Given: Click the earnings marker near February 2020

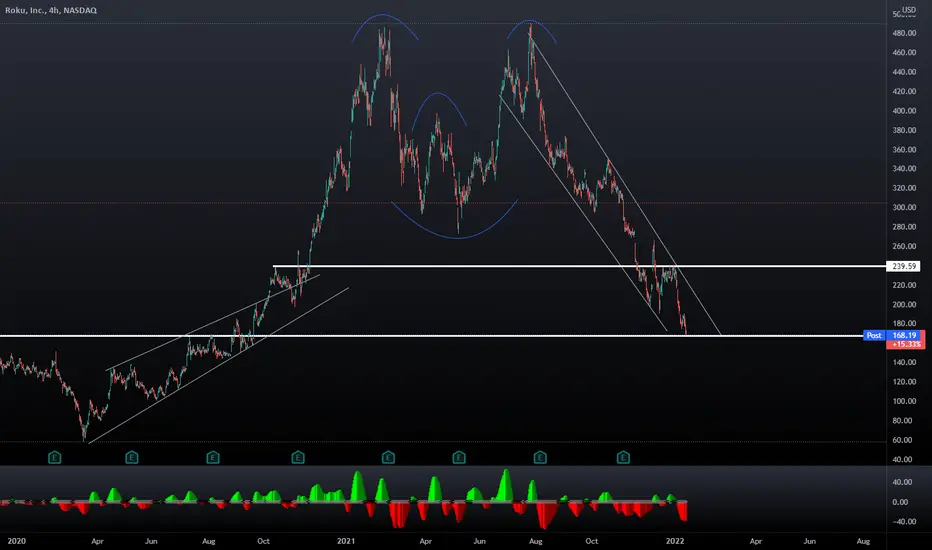Looking at the screenshot, I should 55,457.
